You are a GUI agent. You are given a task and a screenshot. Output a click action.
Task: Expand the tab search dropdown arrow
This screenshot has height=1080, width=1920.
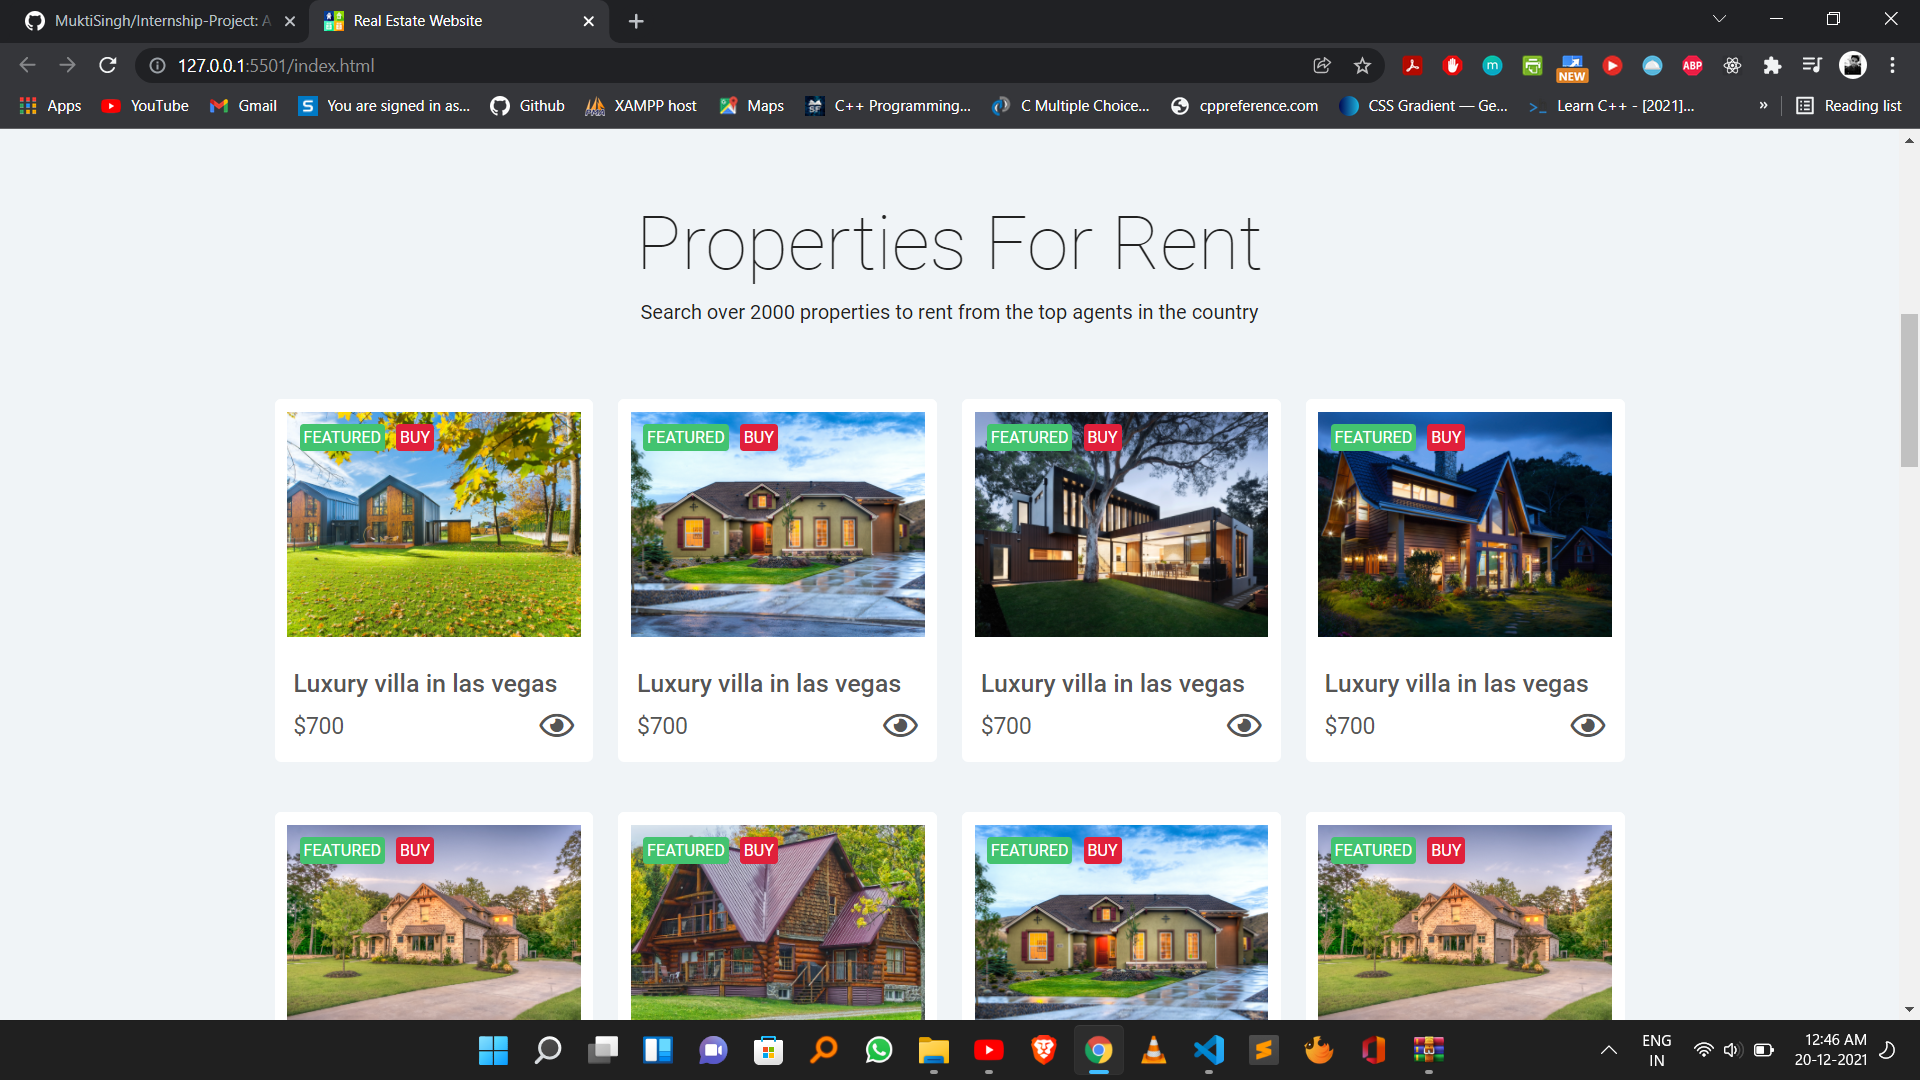point(1719,20)
